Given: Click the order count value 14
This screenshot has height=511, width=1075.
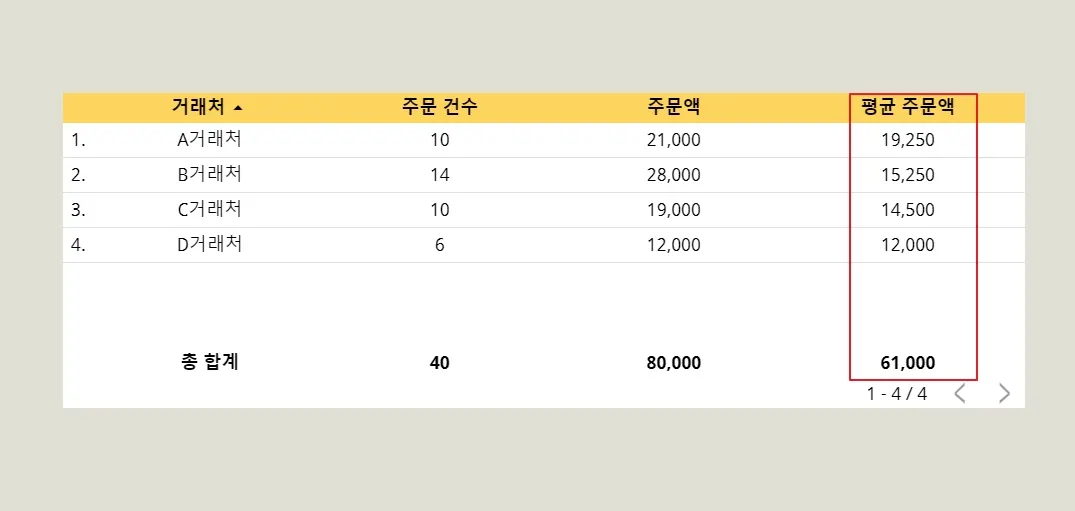Looking at the screenshot, I should tap(439, 176).
